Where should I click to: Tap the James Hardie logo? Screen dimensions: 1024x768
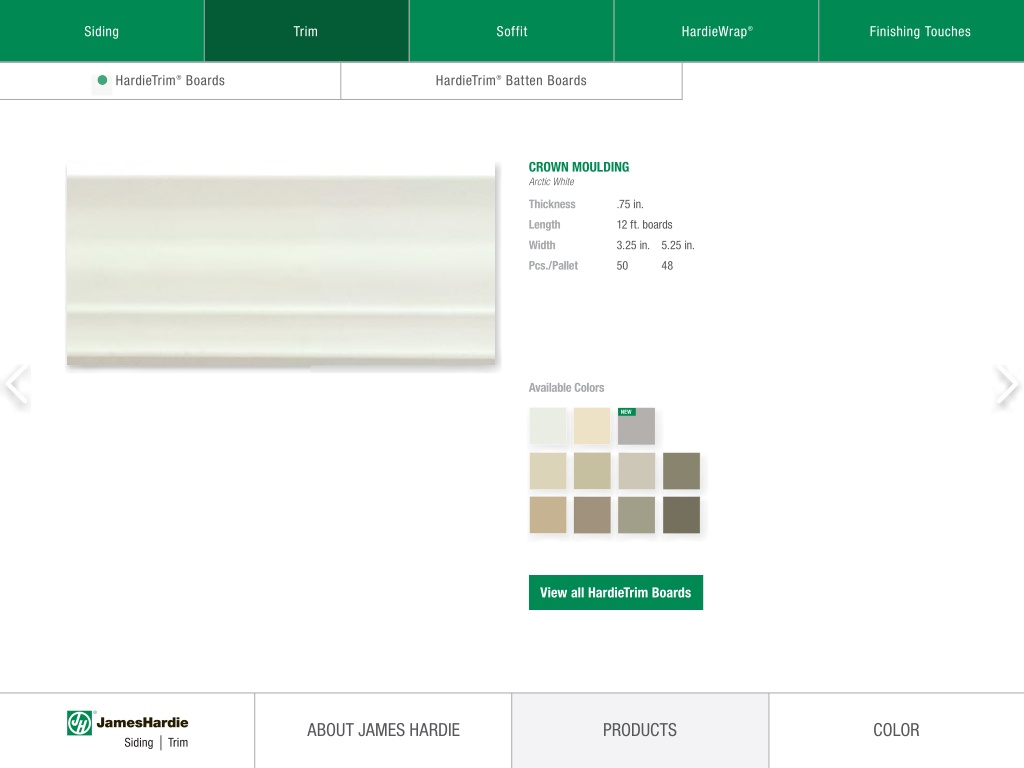pos(127,730)
